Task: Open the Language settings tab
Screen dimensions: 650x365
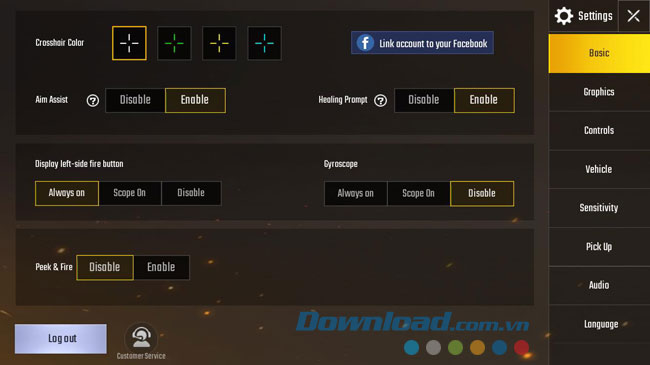Action: pos(599,324)
